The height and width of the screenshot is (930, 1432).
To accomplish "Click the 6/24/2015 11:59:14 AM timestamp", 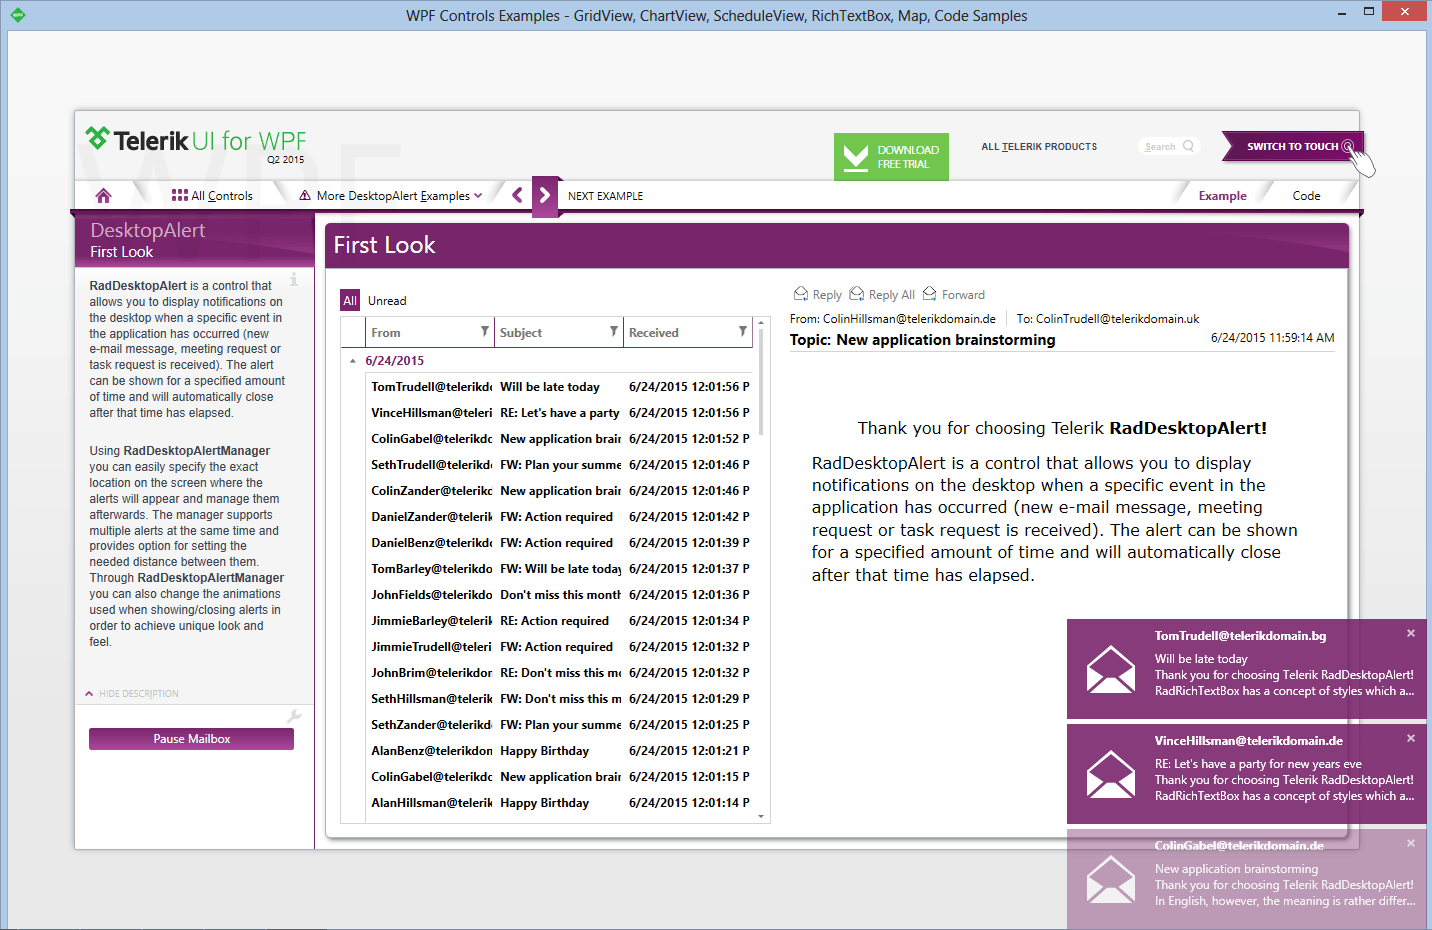I will tap(1272, 338).
